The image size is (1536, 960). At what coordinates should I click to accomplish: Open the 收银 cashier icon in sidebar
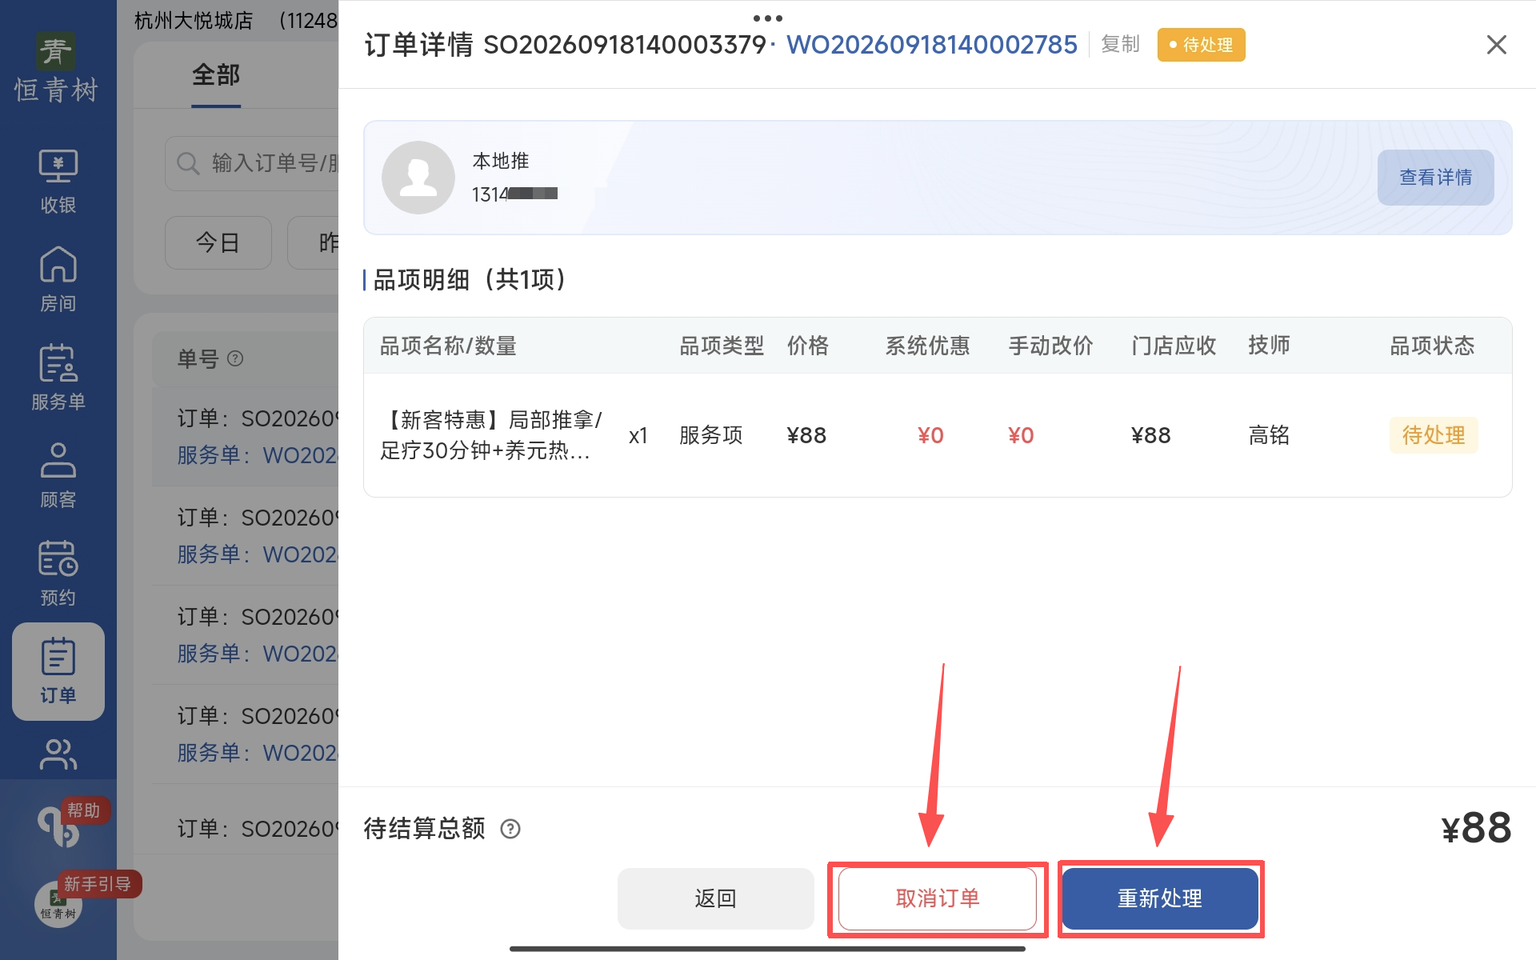(58, 181)
